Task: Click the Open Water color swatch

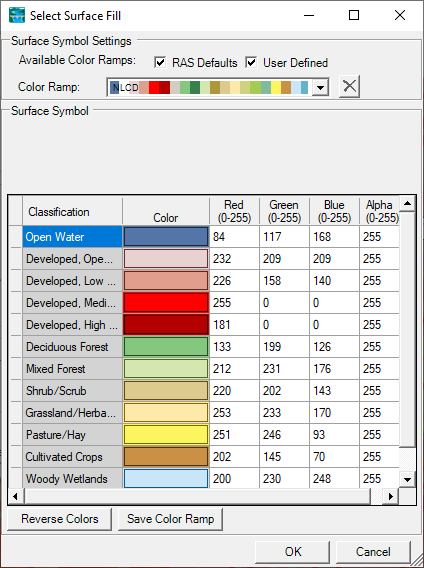Action: [x=166, y=237]
